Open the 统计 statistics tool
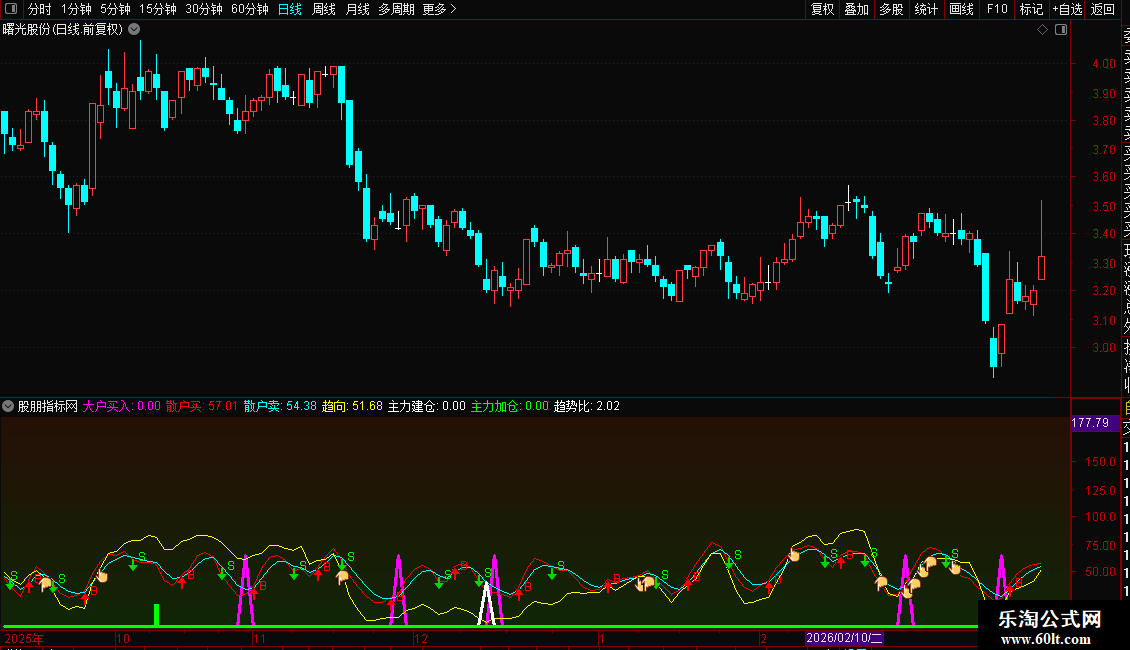Image resolution: width=1130 pixels, height=650 pixels. point(926,9)
